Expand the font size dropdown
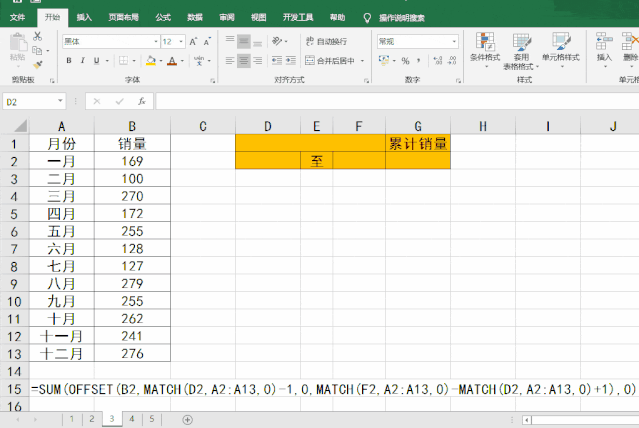Screen dimensions: 639x428 tap(181, 42)
